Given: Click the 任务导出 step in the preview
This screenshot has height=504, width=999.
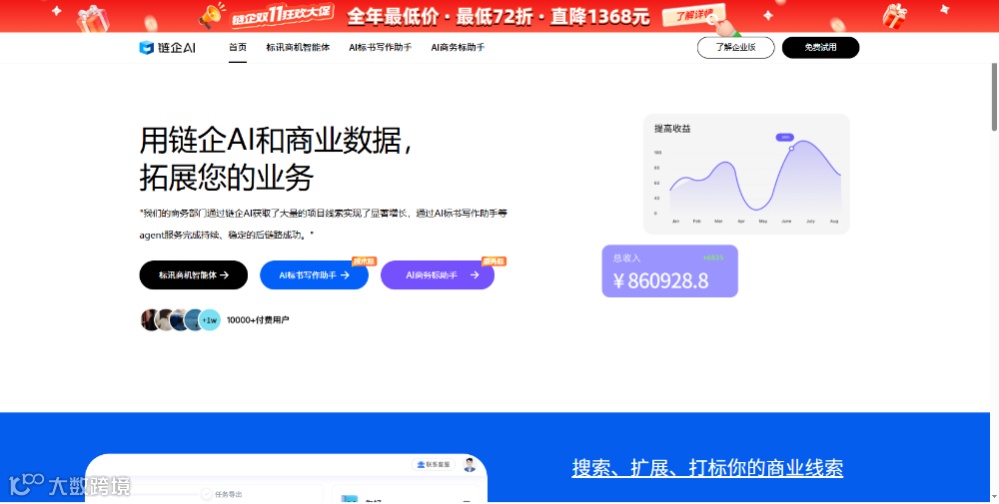Looking at the screenshot, I should point(222,494).
